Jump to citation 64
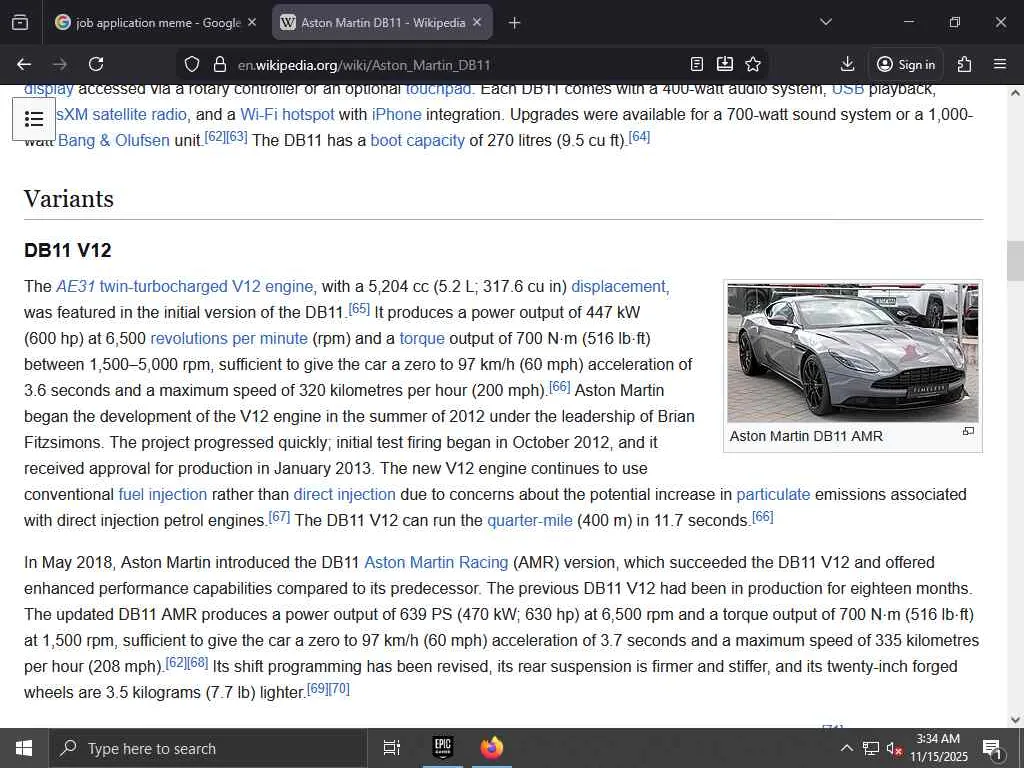Screen dimensions: 1024x768 tap(639, 137)
